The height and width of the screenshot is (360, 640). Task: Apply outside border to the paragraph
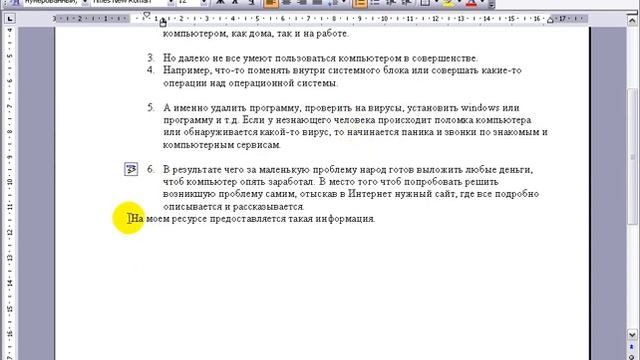pos(425,2)
